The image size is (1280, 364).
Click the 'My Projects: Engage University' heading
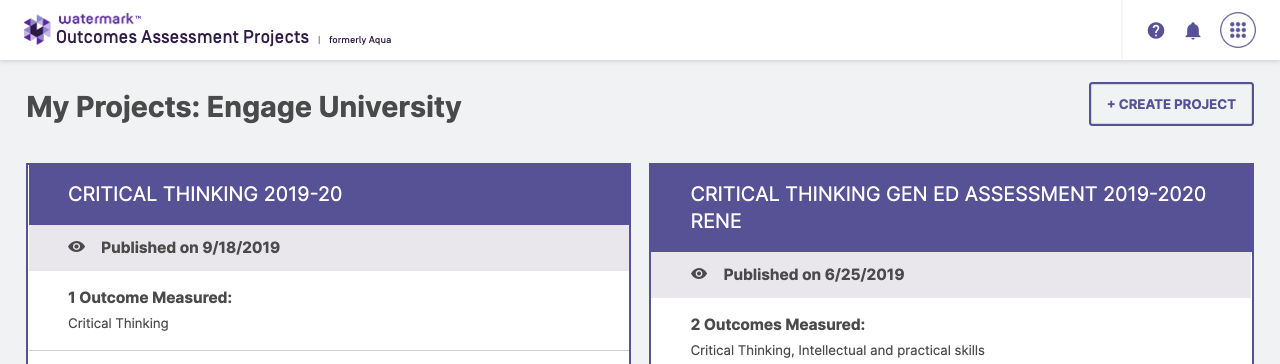pyautogui.click(x=244, y=107)
